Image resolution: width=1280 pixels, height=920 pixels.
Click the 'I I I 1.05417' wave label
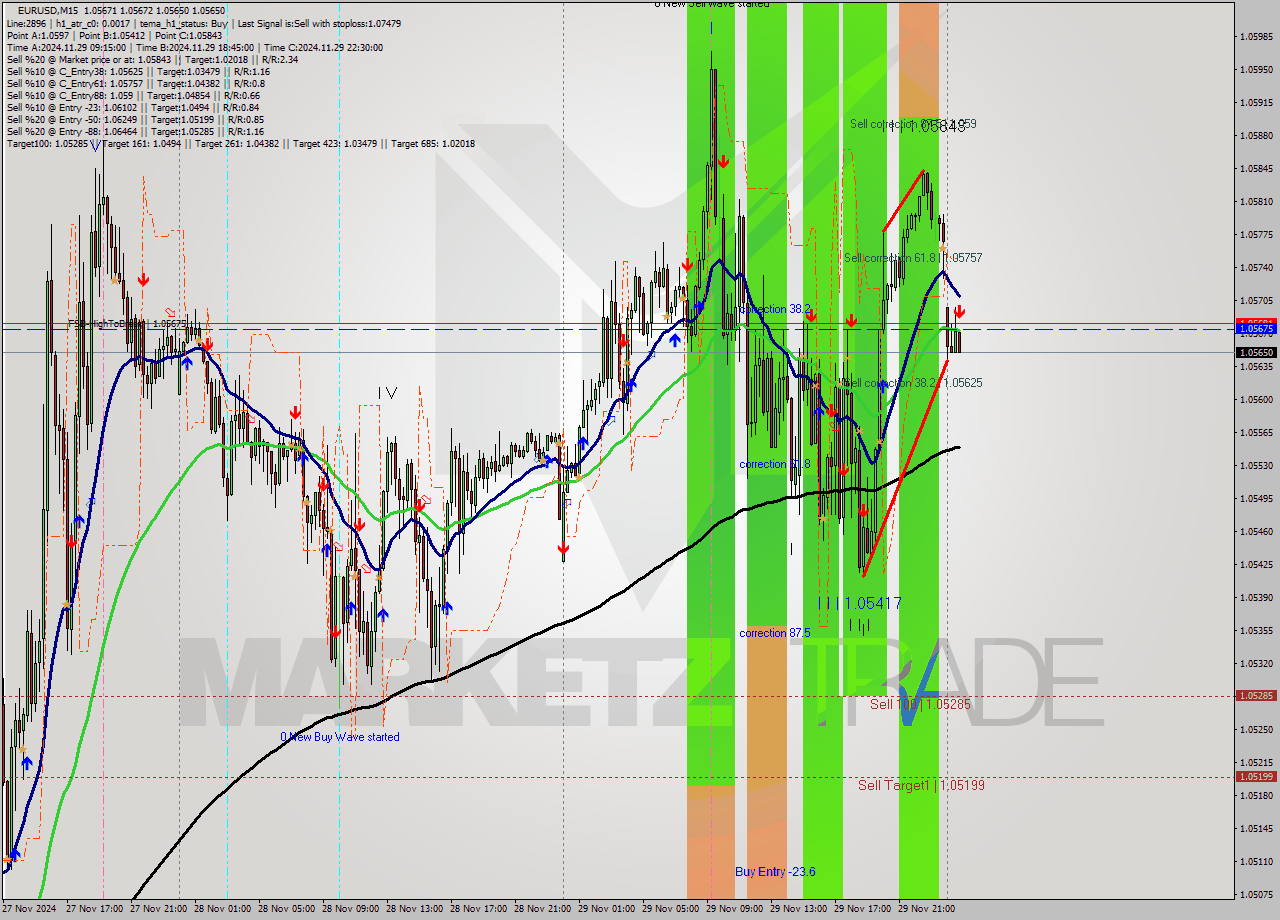[x=860, y=603]
